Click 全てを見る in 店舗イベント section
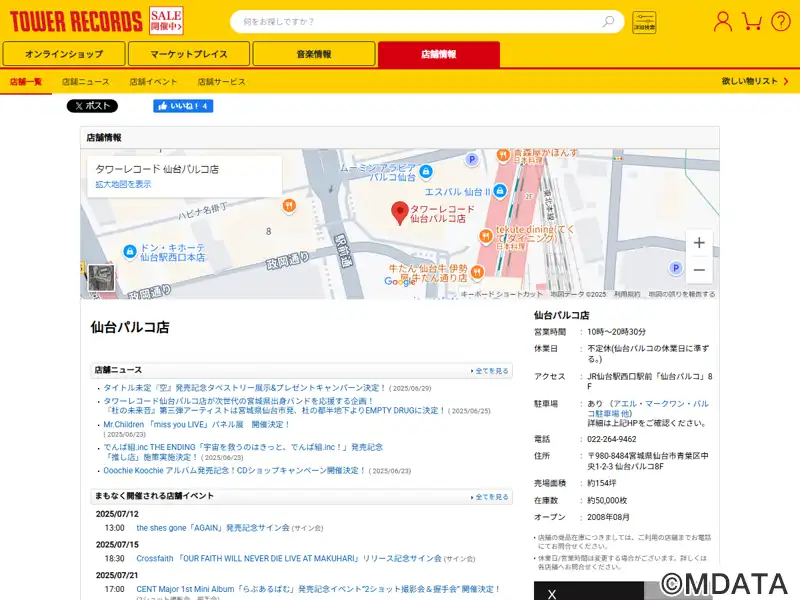 (x=490, y=497)
